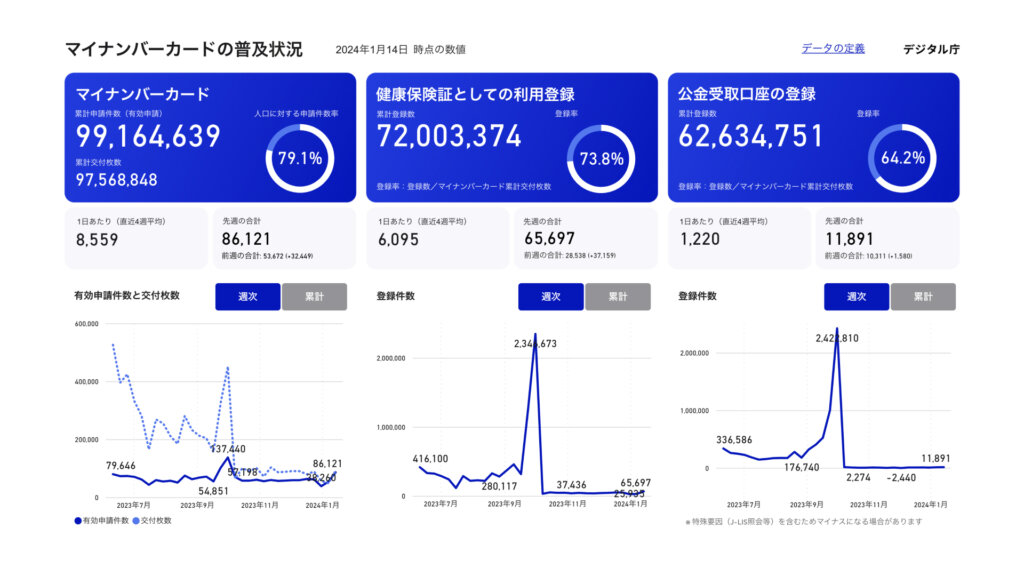The image size is (1024, 576).
Task: Select 累計 tab under 有効申請件数と交付枚数
Action: 314,296
